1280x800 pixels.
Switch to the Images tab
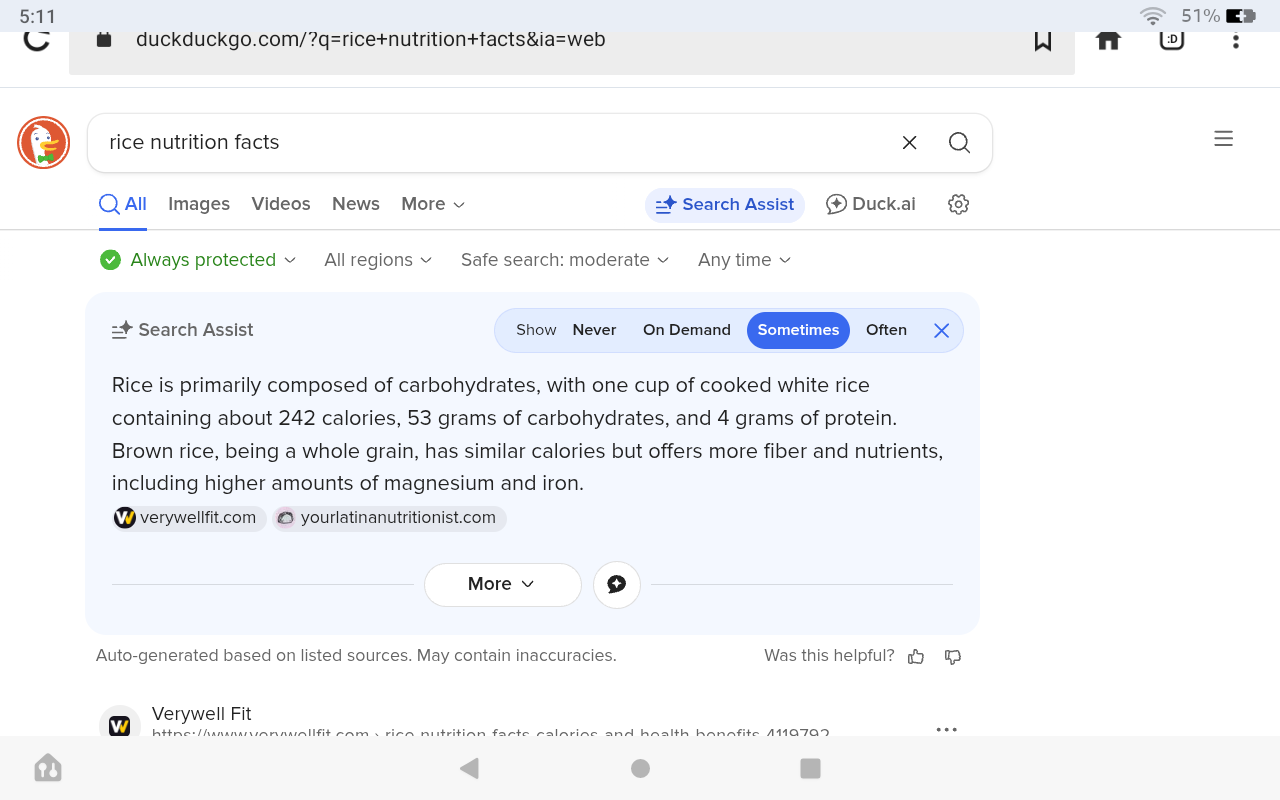199,204
